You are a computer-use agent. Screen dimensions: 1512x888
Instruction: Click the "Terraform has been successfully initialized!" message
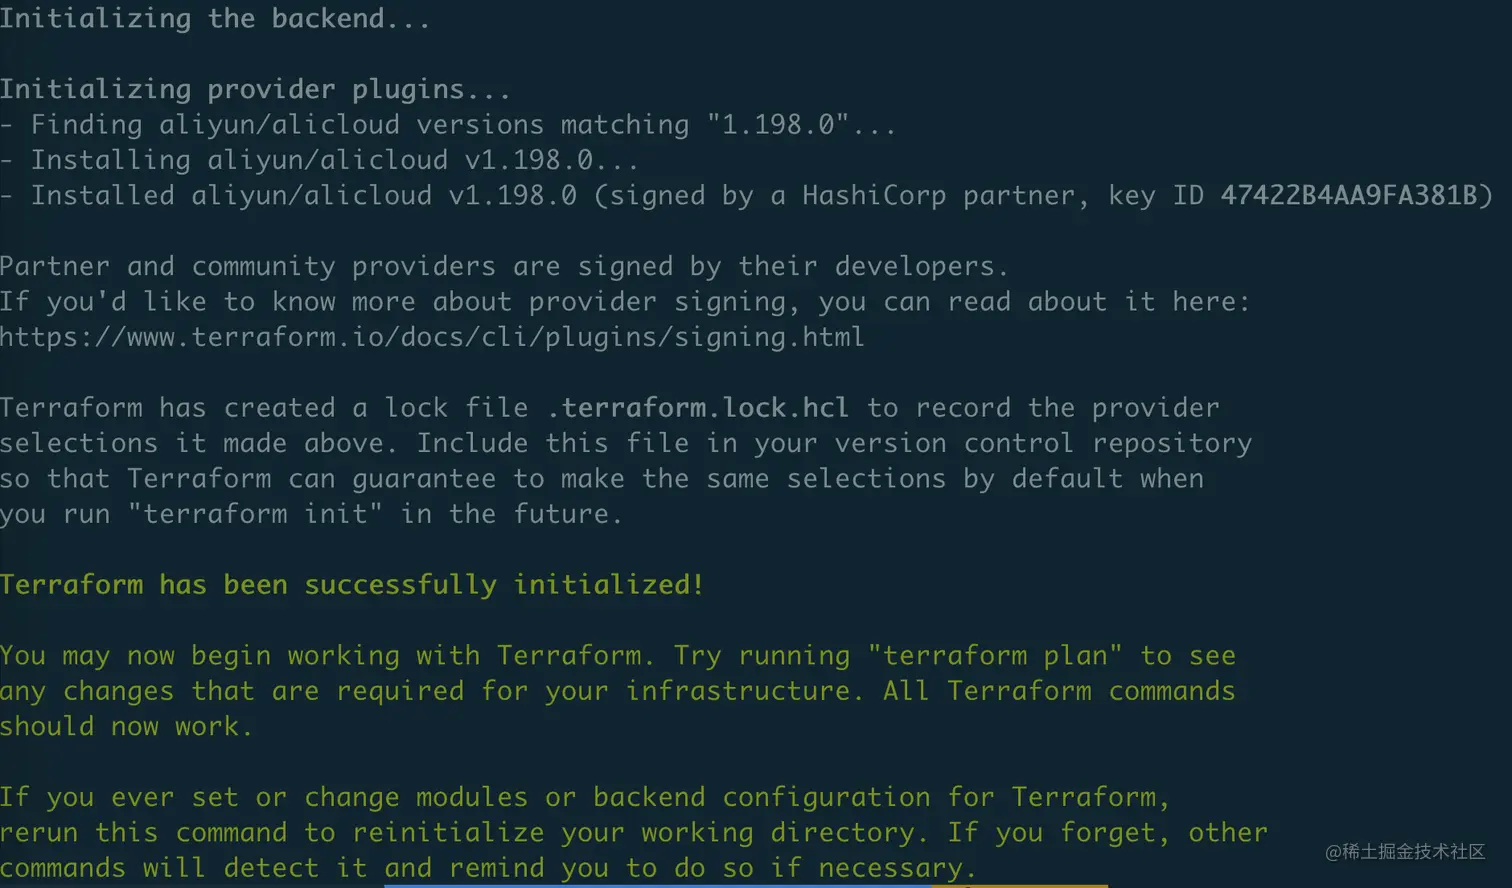pos(352,585)
